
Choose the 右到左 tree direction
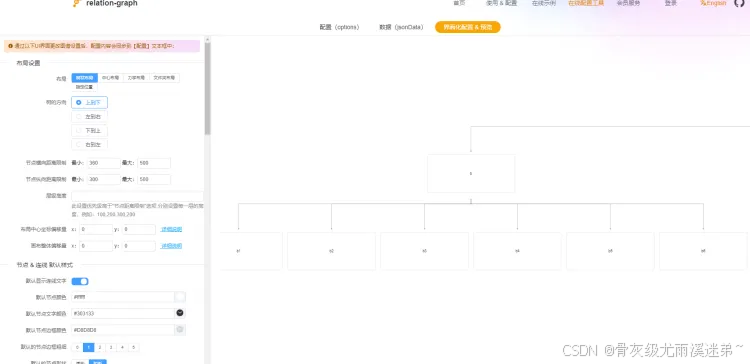pos(89,144)
